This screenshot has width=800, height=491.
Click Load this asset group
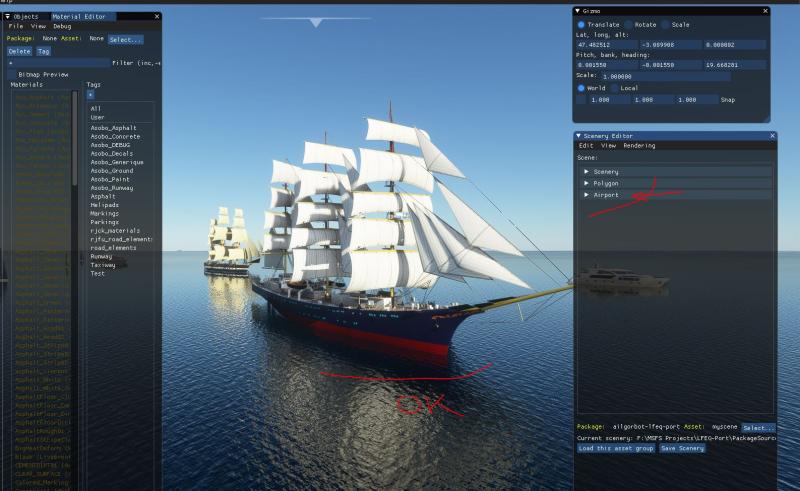pos(616,448)
